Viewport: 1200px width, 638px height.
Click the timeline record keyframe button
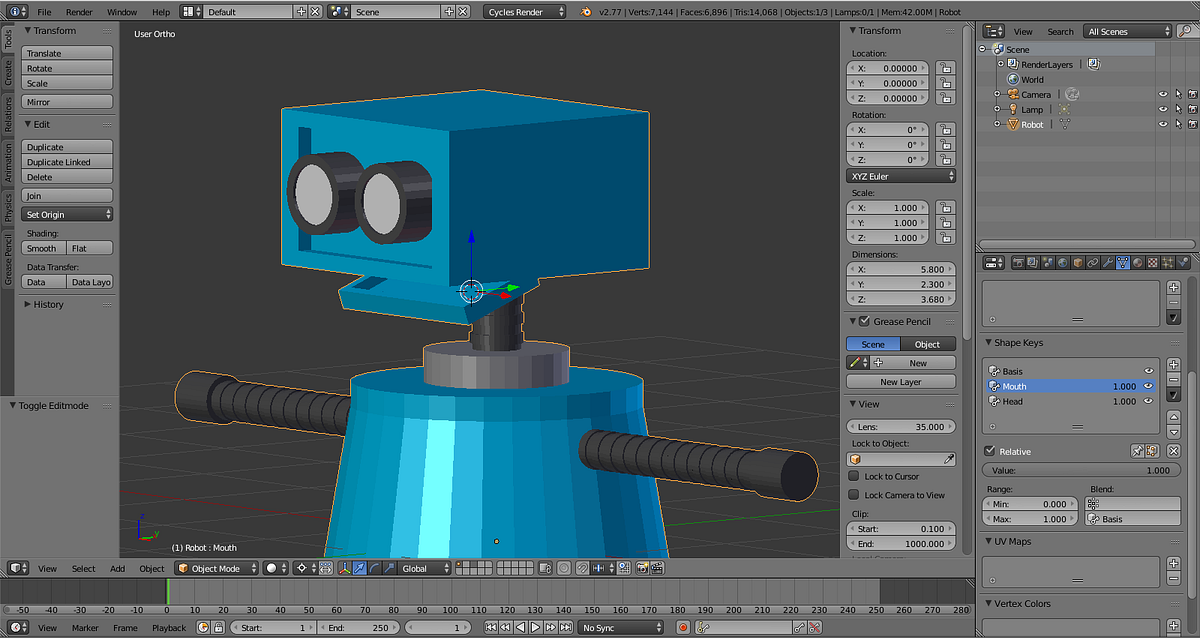tap(683, 628)
